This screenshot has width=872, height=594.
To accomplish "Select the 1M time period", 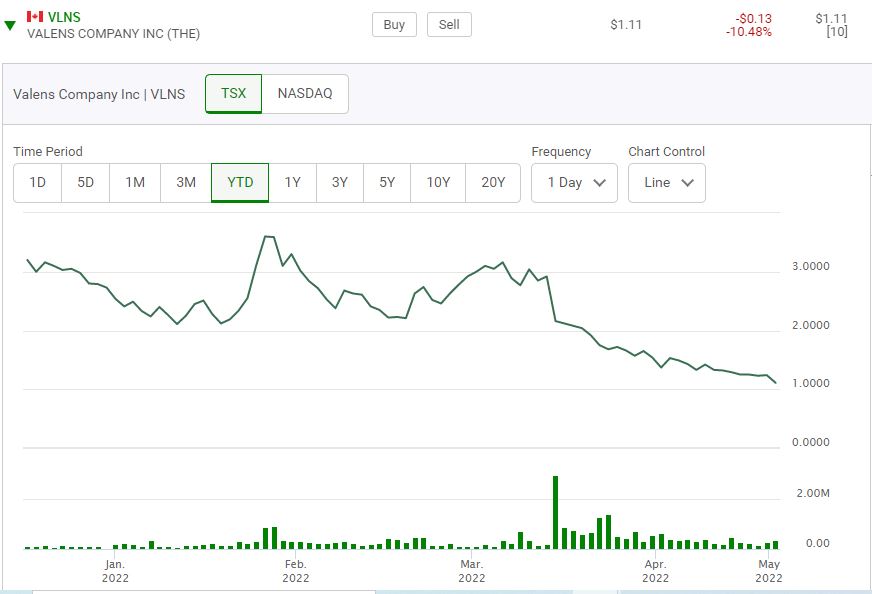I will pyautogui.click(x=135, y=182).
